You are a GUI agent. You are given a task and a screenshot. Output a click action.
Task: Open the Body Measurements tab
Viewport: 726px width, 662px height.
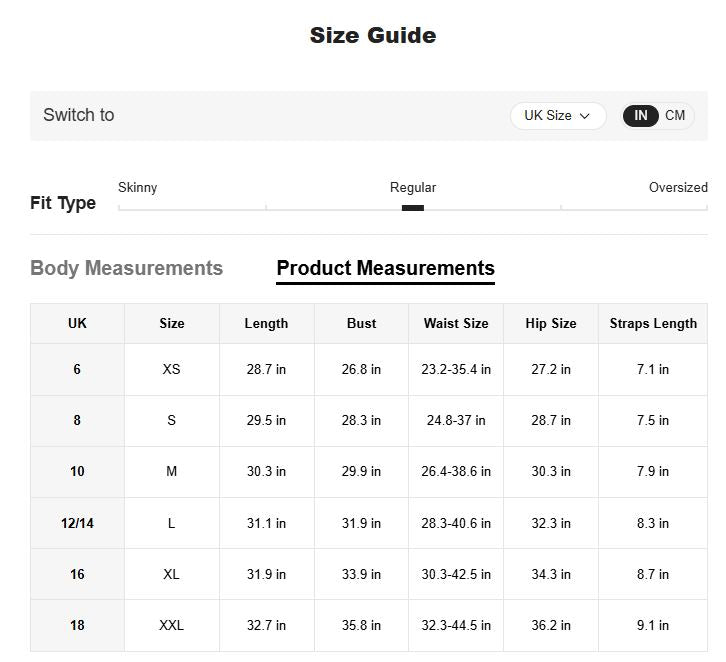pyautogui.click(x=126, y=268)
